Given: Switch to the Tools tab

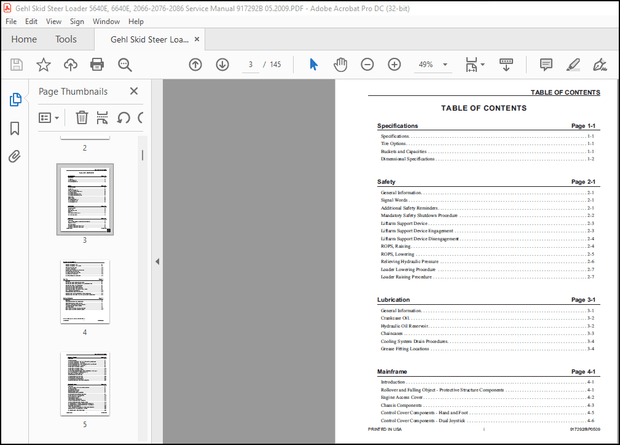Looking at the screenshot, I should click(66, 39).
